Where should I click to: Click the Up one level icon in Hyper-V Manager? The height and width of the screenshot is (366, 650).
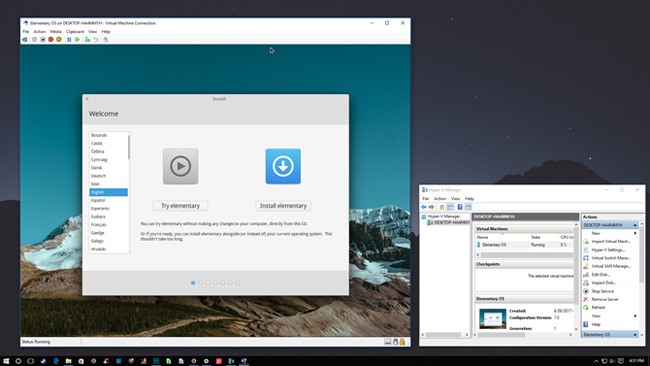(x=442, y=207)
